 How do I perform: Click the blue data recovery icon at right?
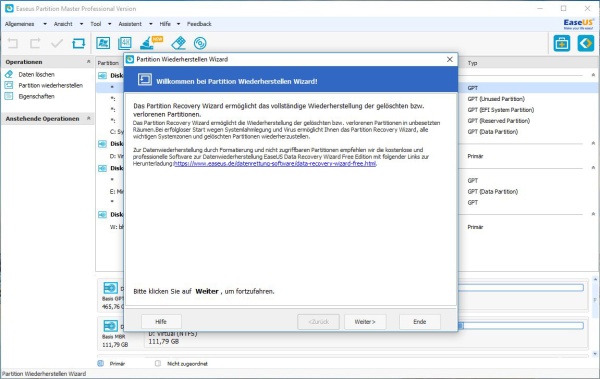coord(586,43)
